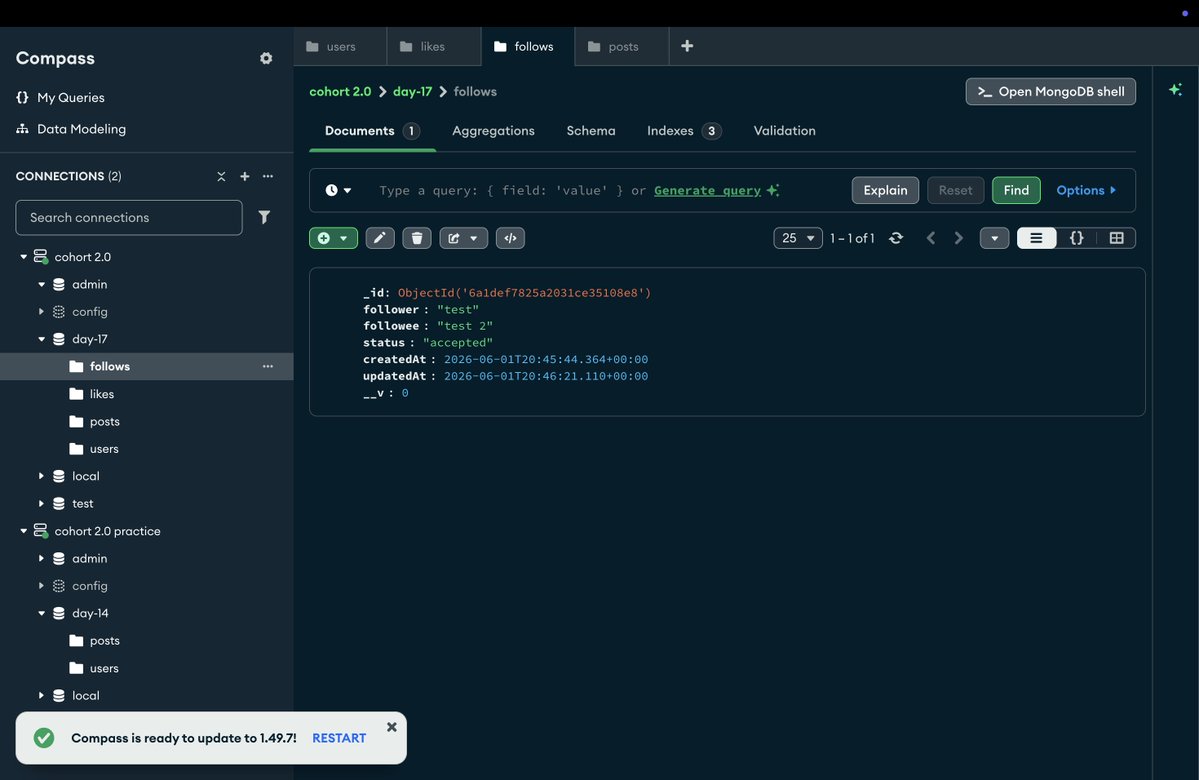This screenshot has width=1199, height=780.
Task: Open new tab with plus icon
Action: pyautogui.click(x=687, y=46)
